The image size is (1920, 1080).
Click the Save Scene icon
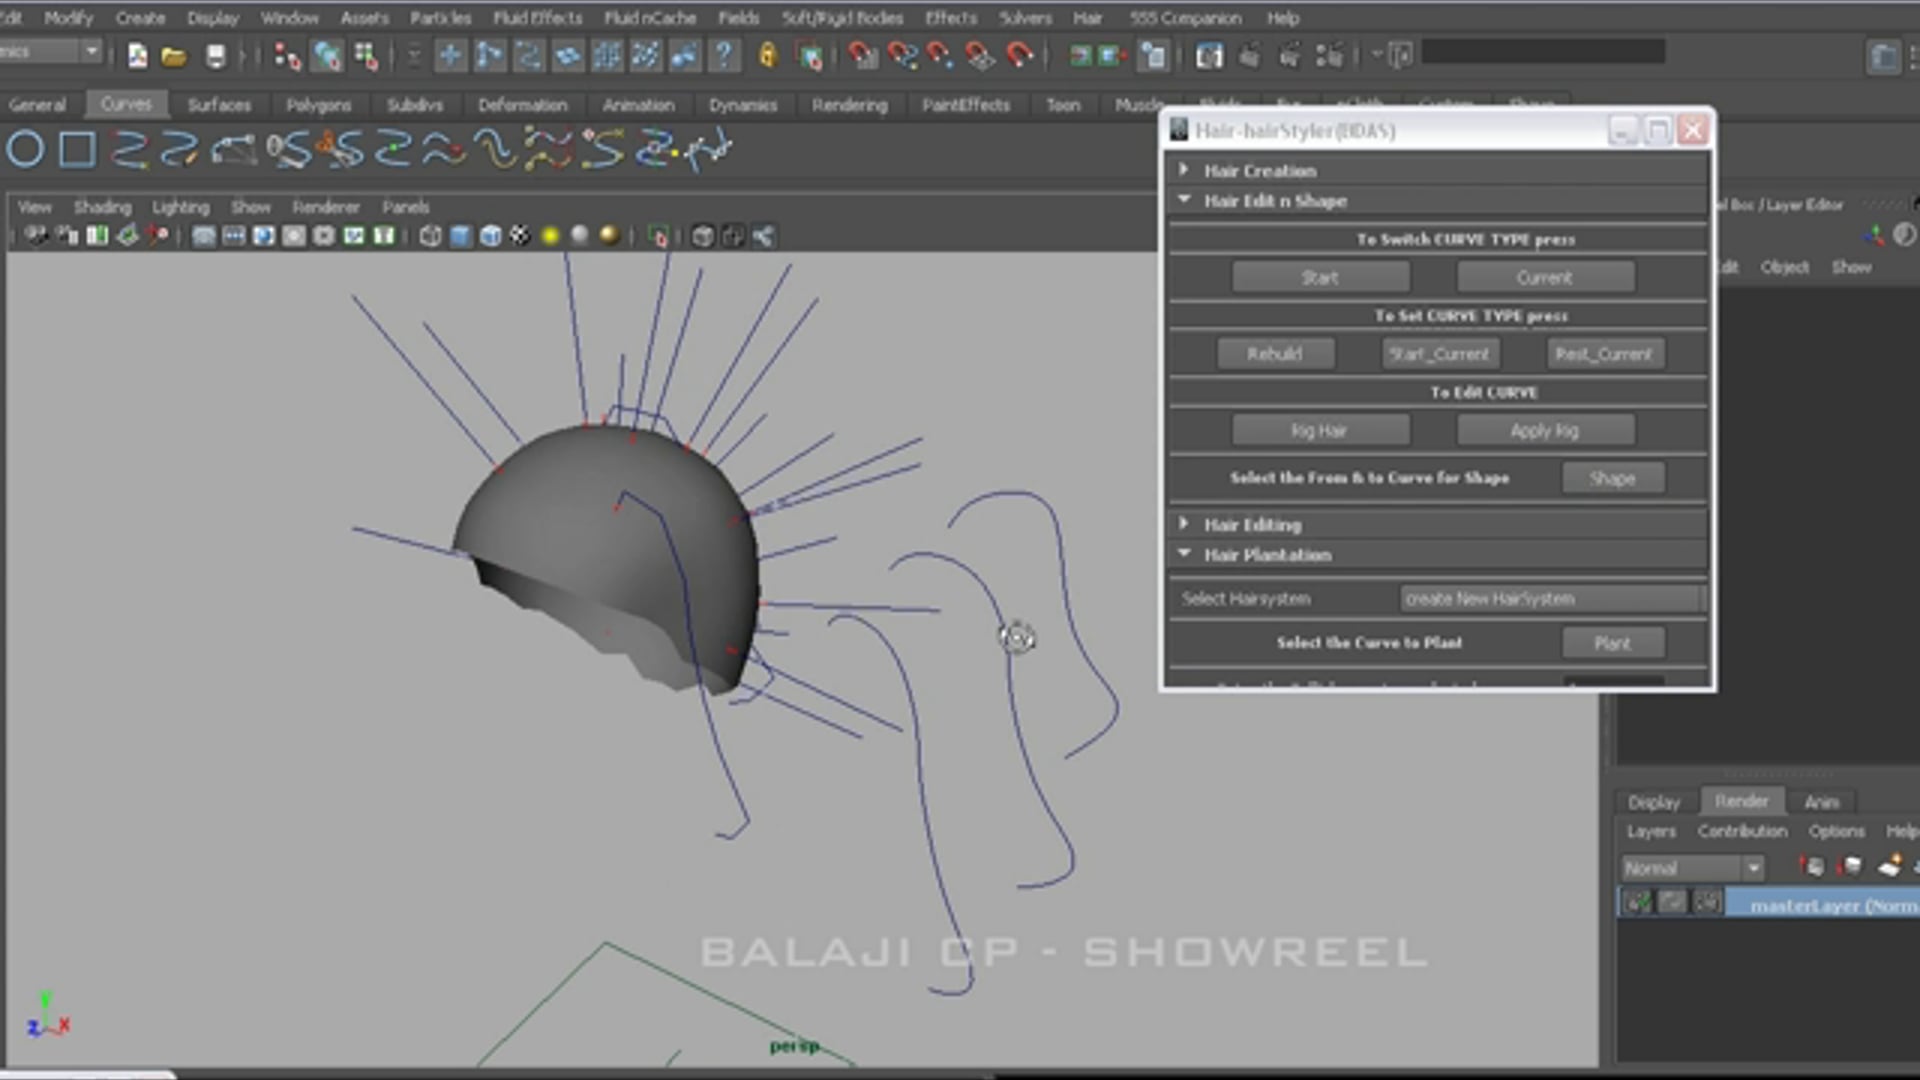click(x=215, y=56)
